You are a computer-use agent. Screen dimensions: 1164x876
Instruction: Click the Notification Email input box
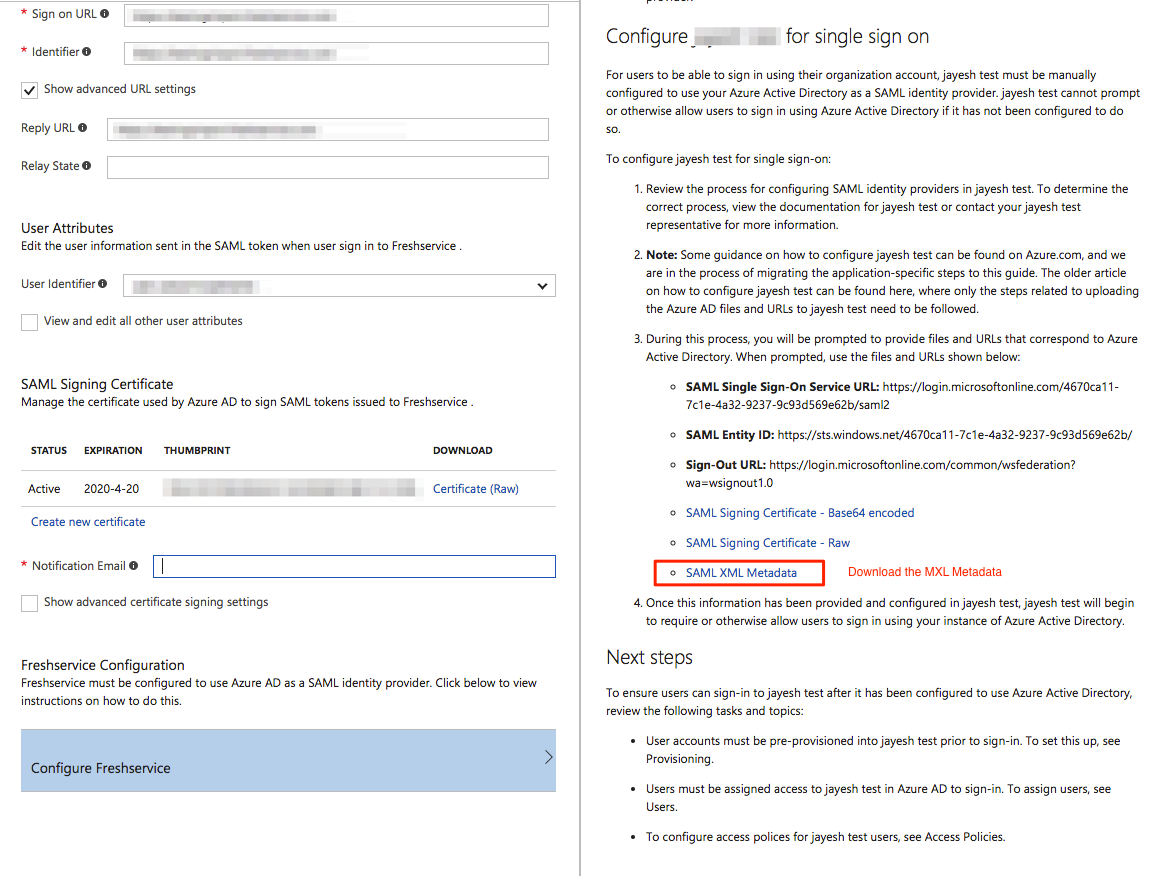(354, 566)
